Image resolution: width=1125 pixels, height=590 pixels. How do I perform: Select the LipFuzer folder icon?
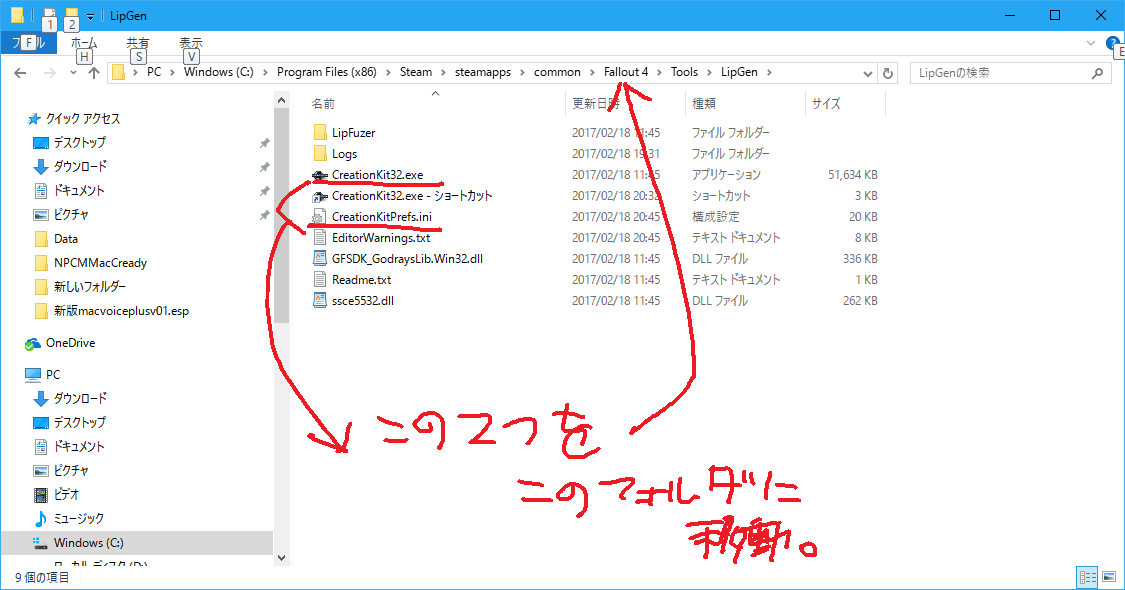pyautogui.click(x=320, y=133)
